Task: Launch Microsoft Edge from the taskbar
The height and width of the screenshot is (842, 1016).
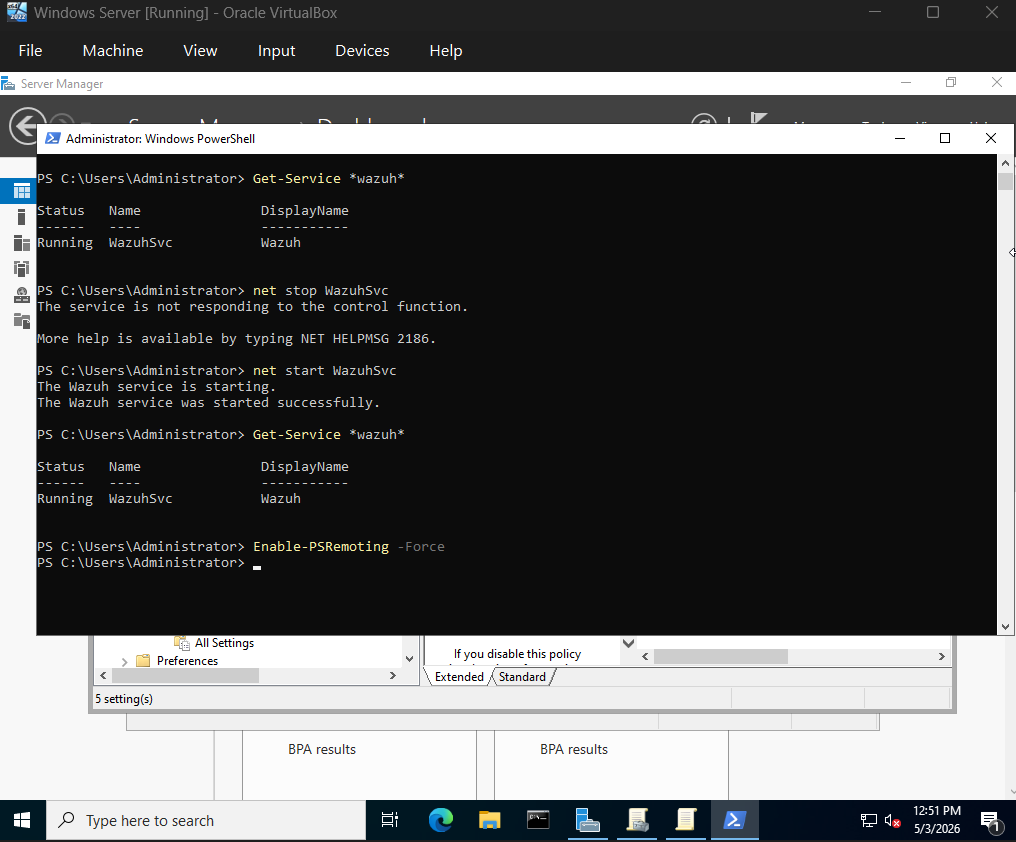Action: pos(441,821)
